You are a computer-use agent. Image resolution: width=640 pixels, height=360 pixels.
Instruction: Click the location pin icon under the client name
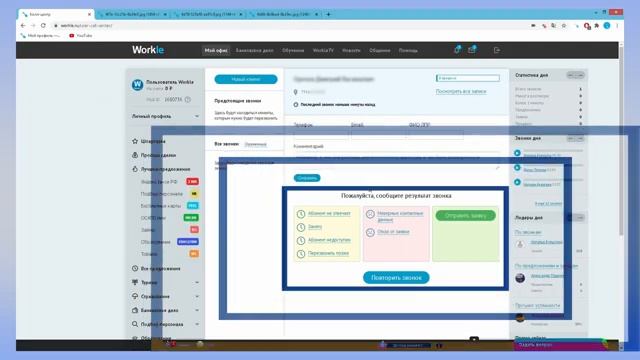[296, 92]
